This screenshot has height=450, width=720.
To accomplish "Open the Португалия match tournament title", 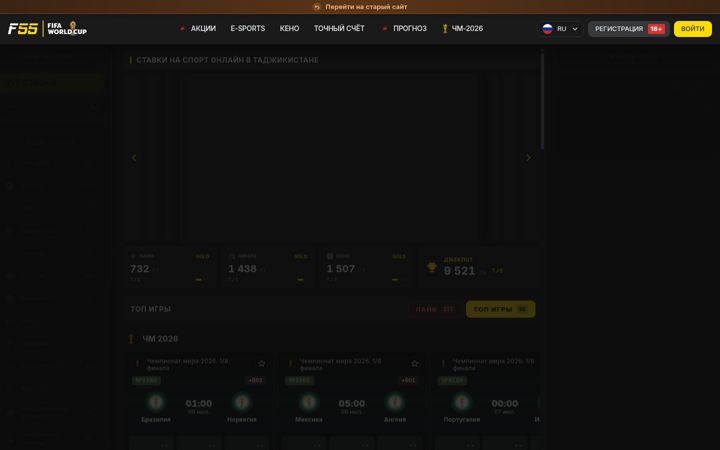I will click(493, 365).
